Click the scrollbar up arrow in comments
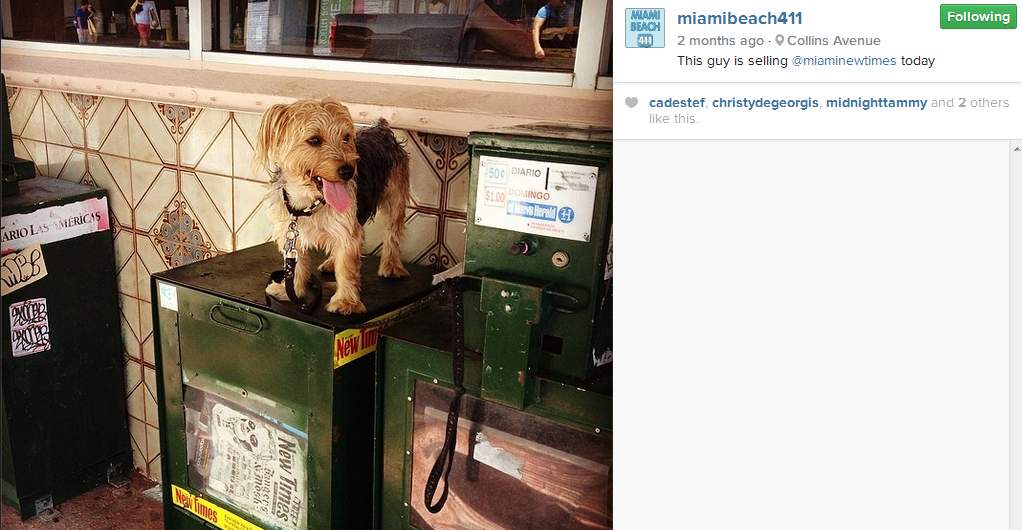The image size is (1022, 530). tap(1017, 149)
